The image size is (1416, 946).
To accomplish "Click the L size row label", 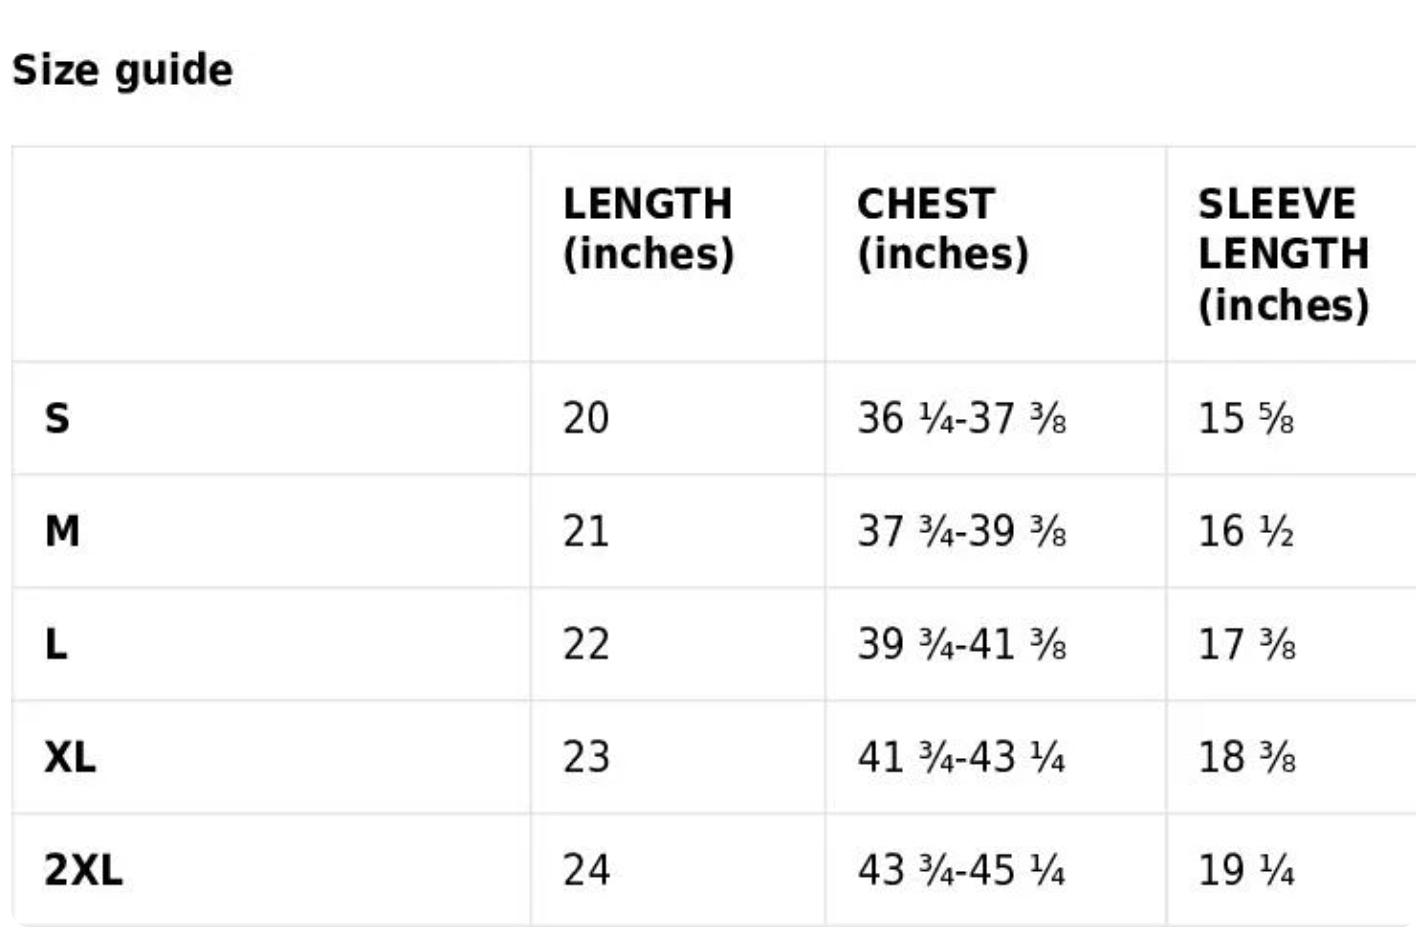I will [56, 644].
